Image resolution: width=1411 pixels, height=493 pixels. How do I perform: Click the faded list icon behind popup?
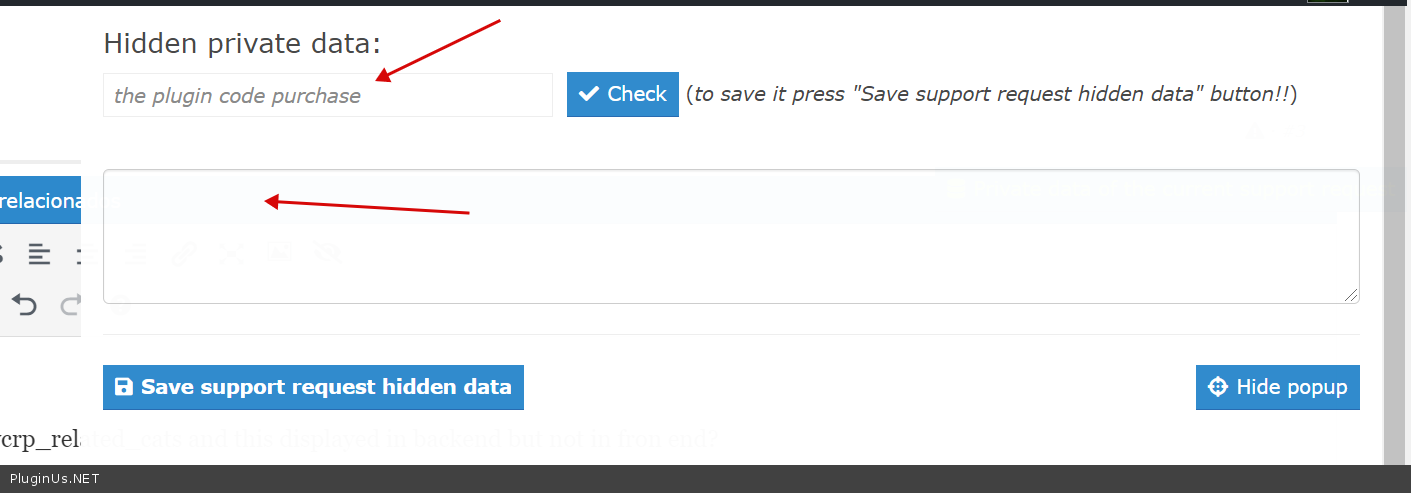(136, 254)
